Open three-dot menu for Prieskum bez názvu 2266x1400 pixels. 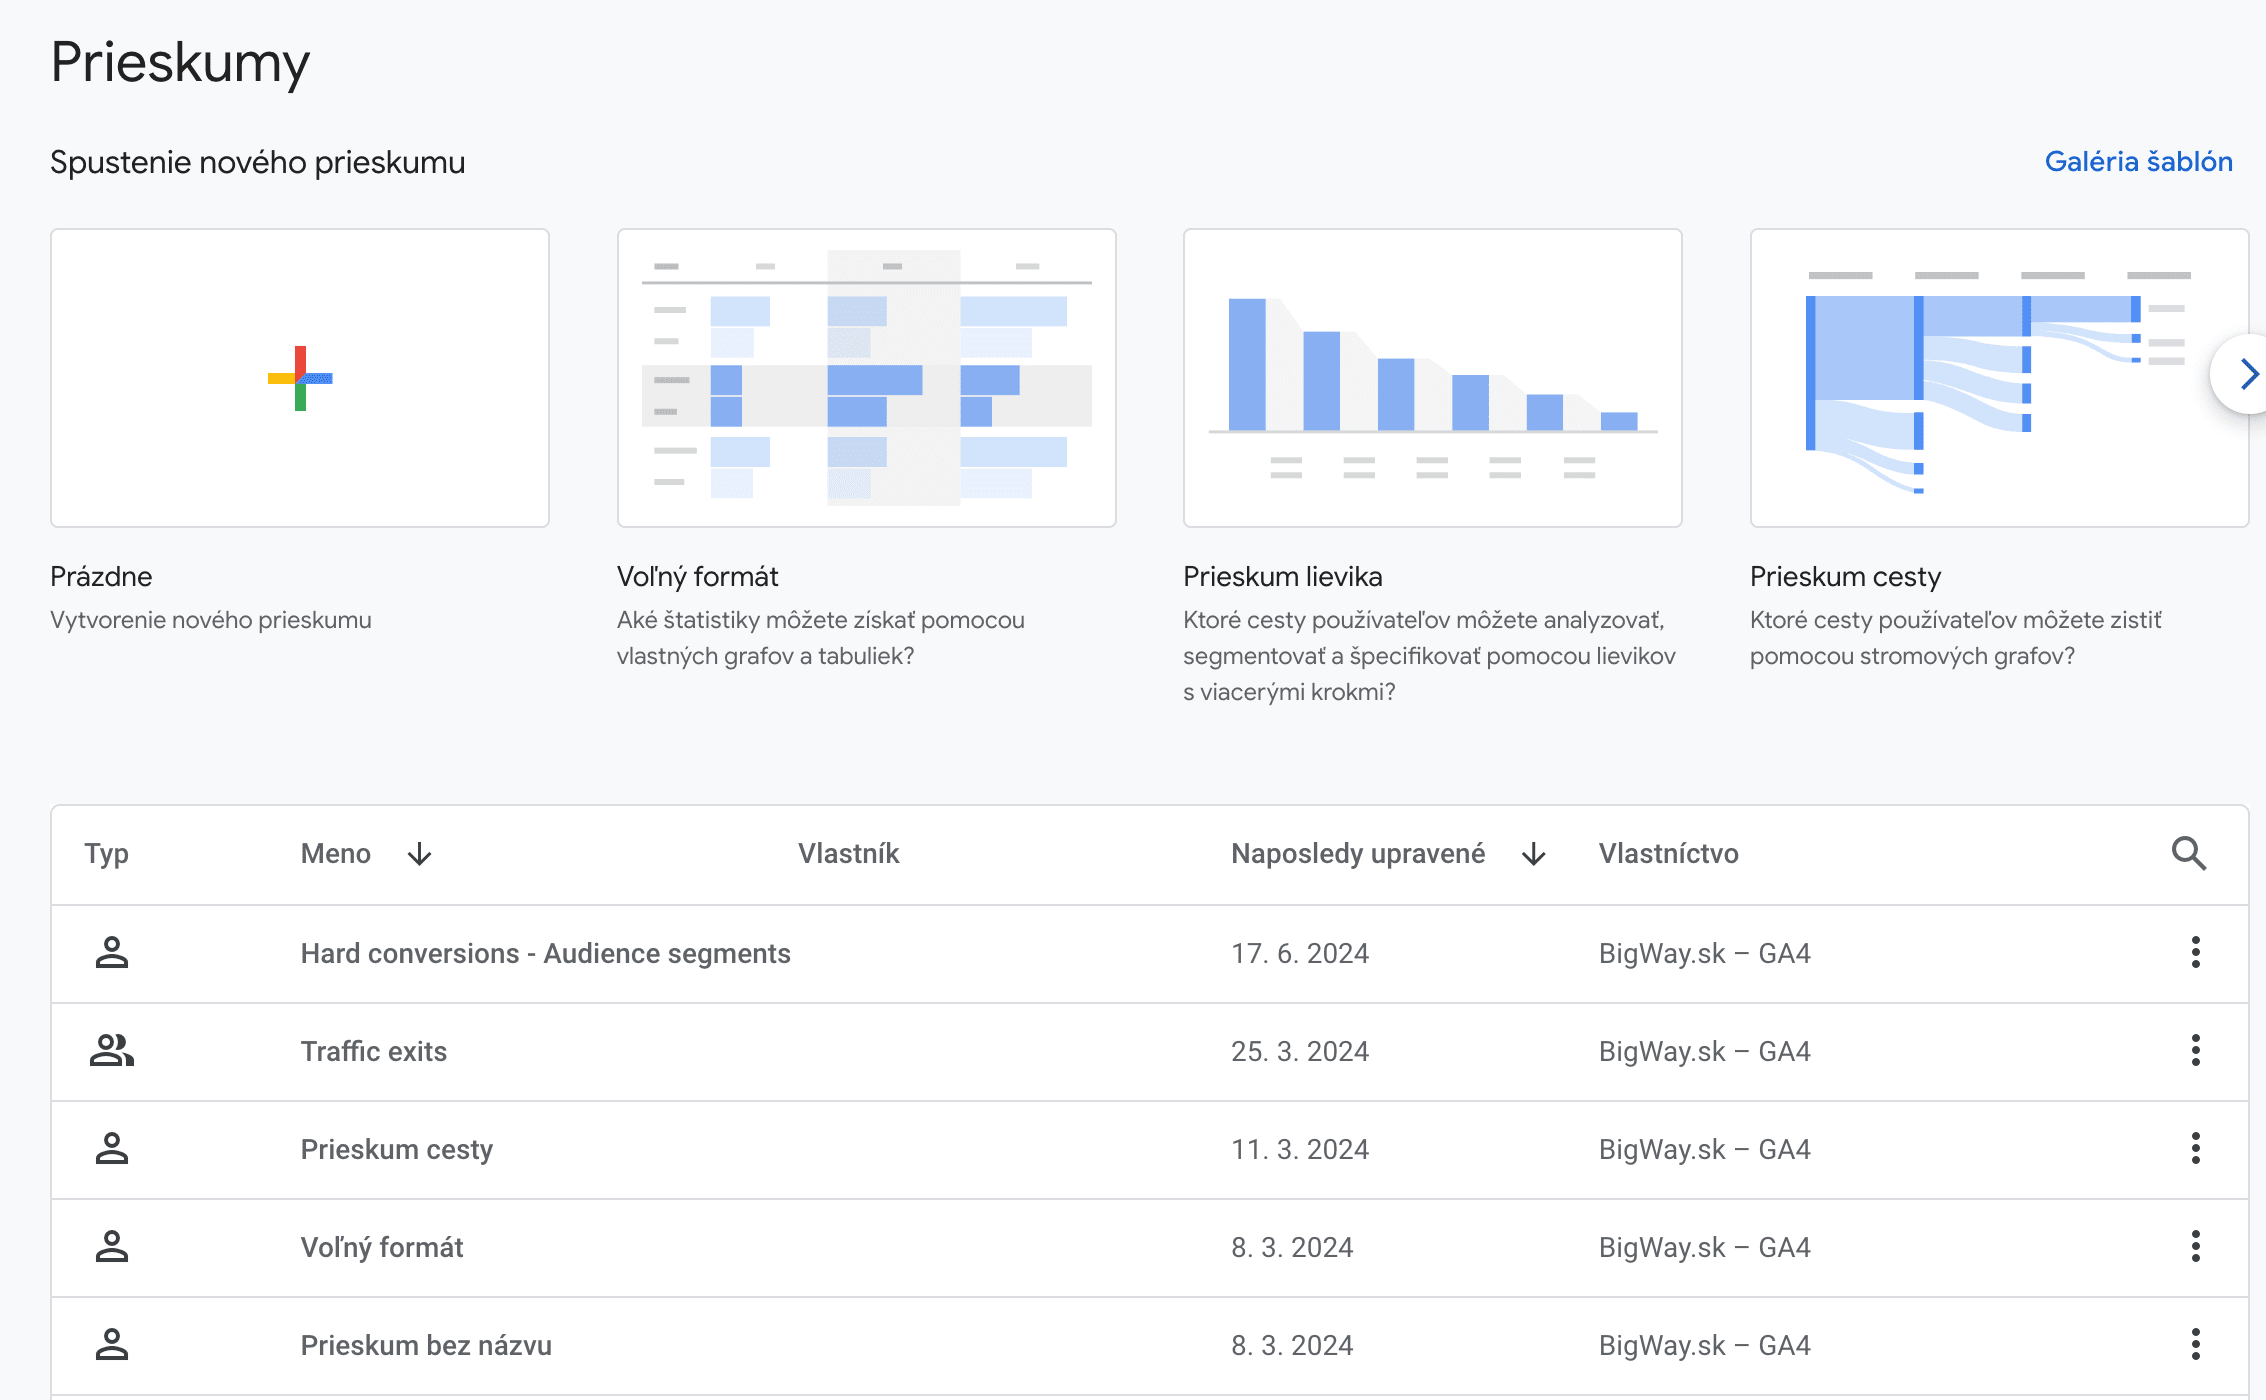coord(2195,1344)
